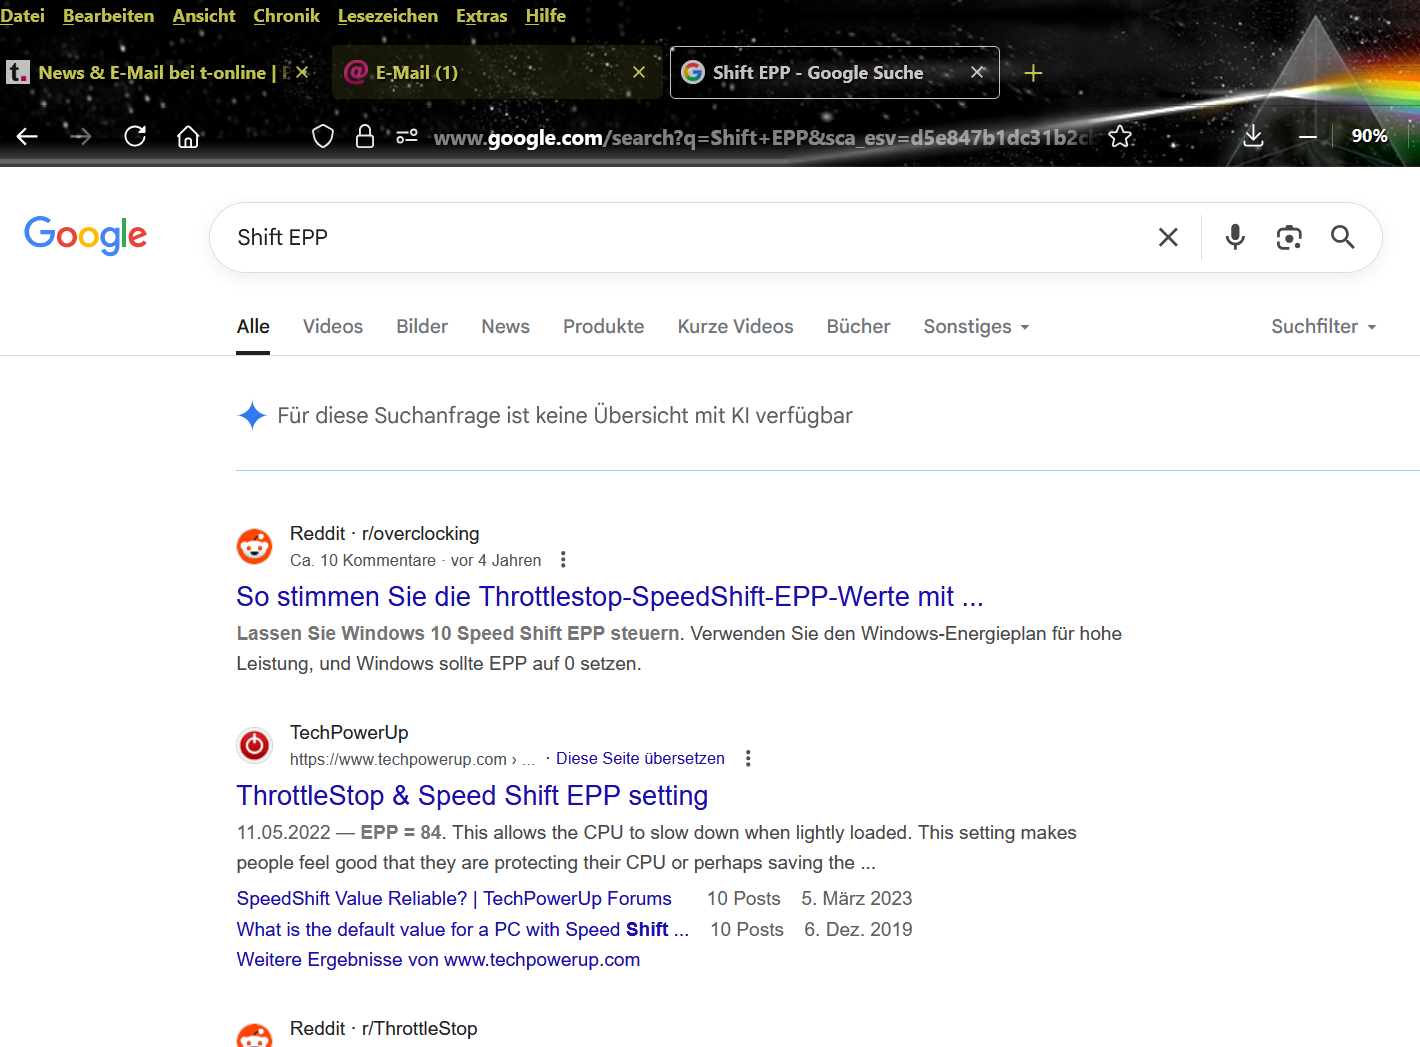Viewport: 1420px width, 1047px height.
Task: Open the downloads panel
Action: coord(1253,136)
